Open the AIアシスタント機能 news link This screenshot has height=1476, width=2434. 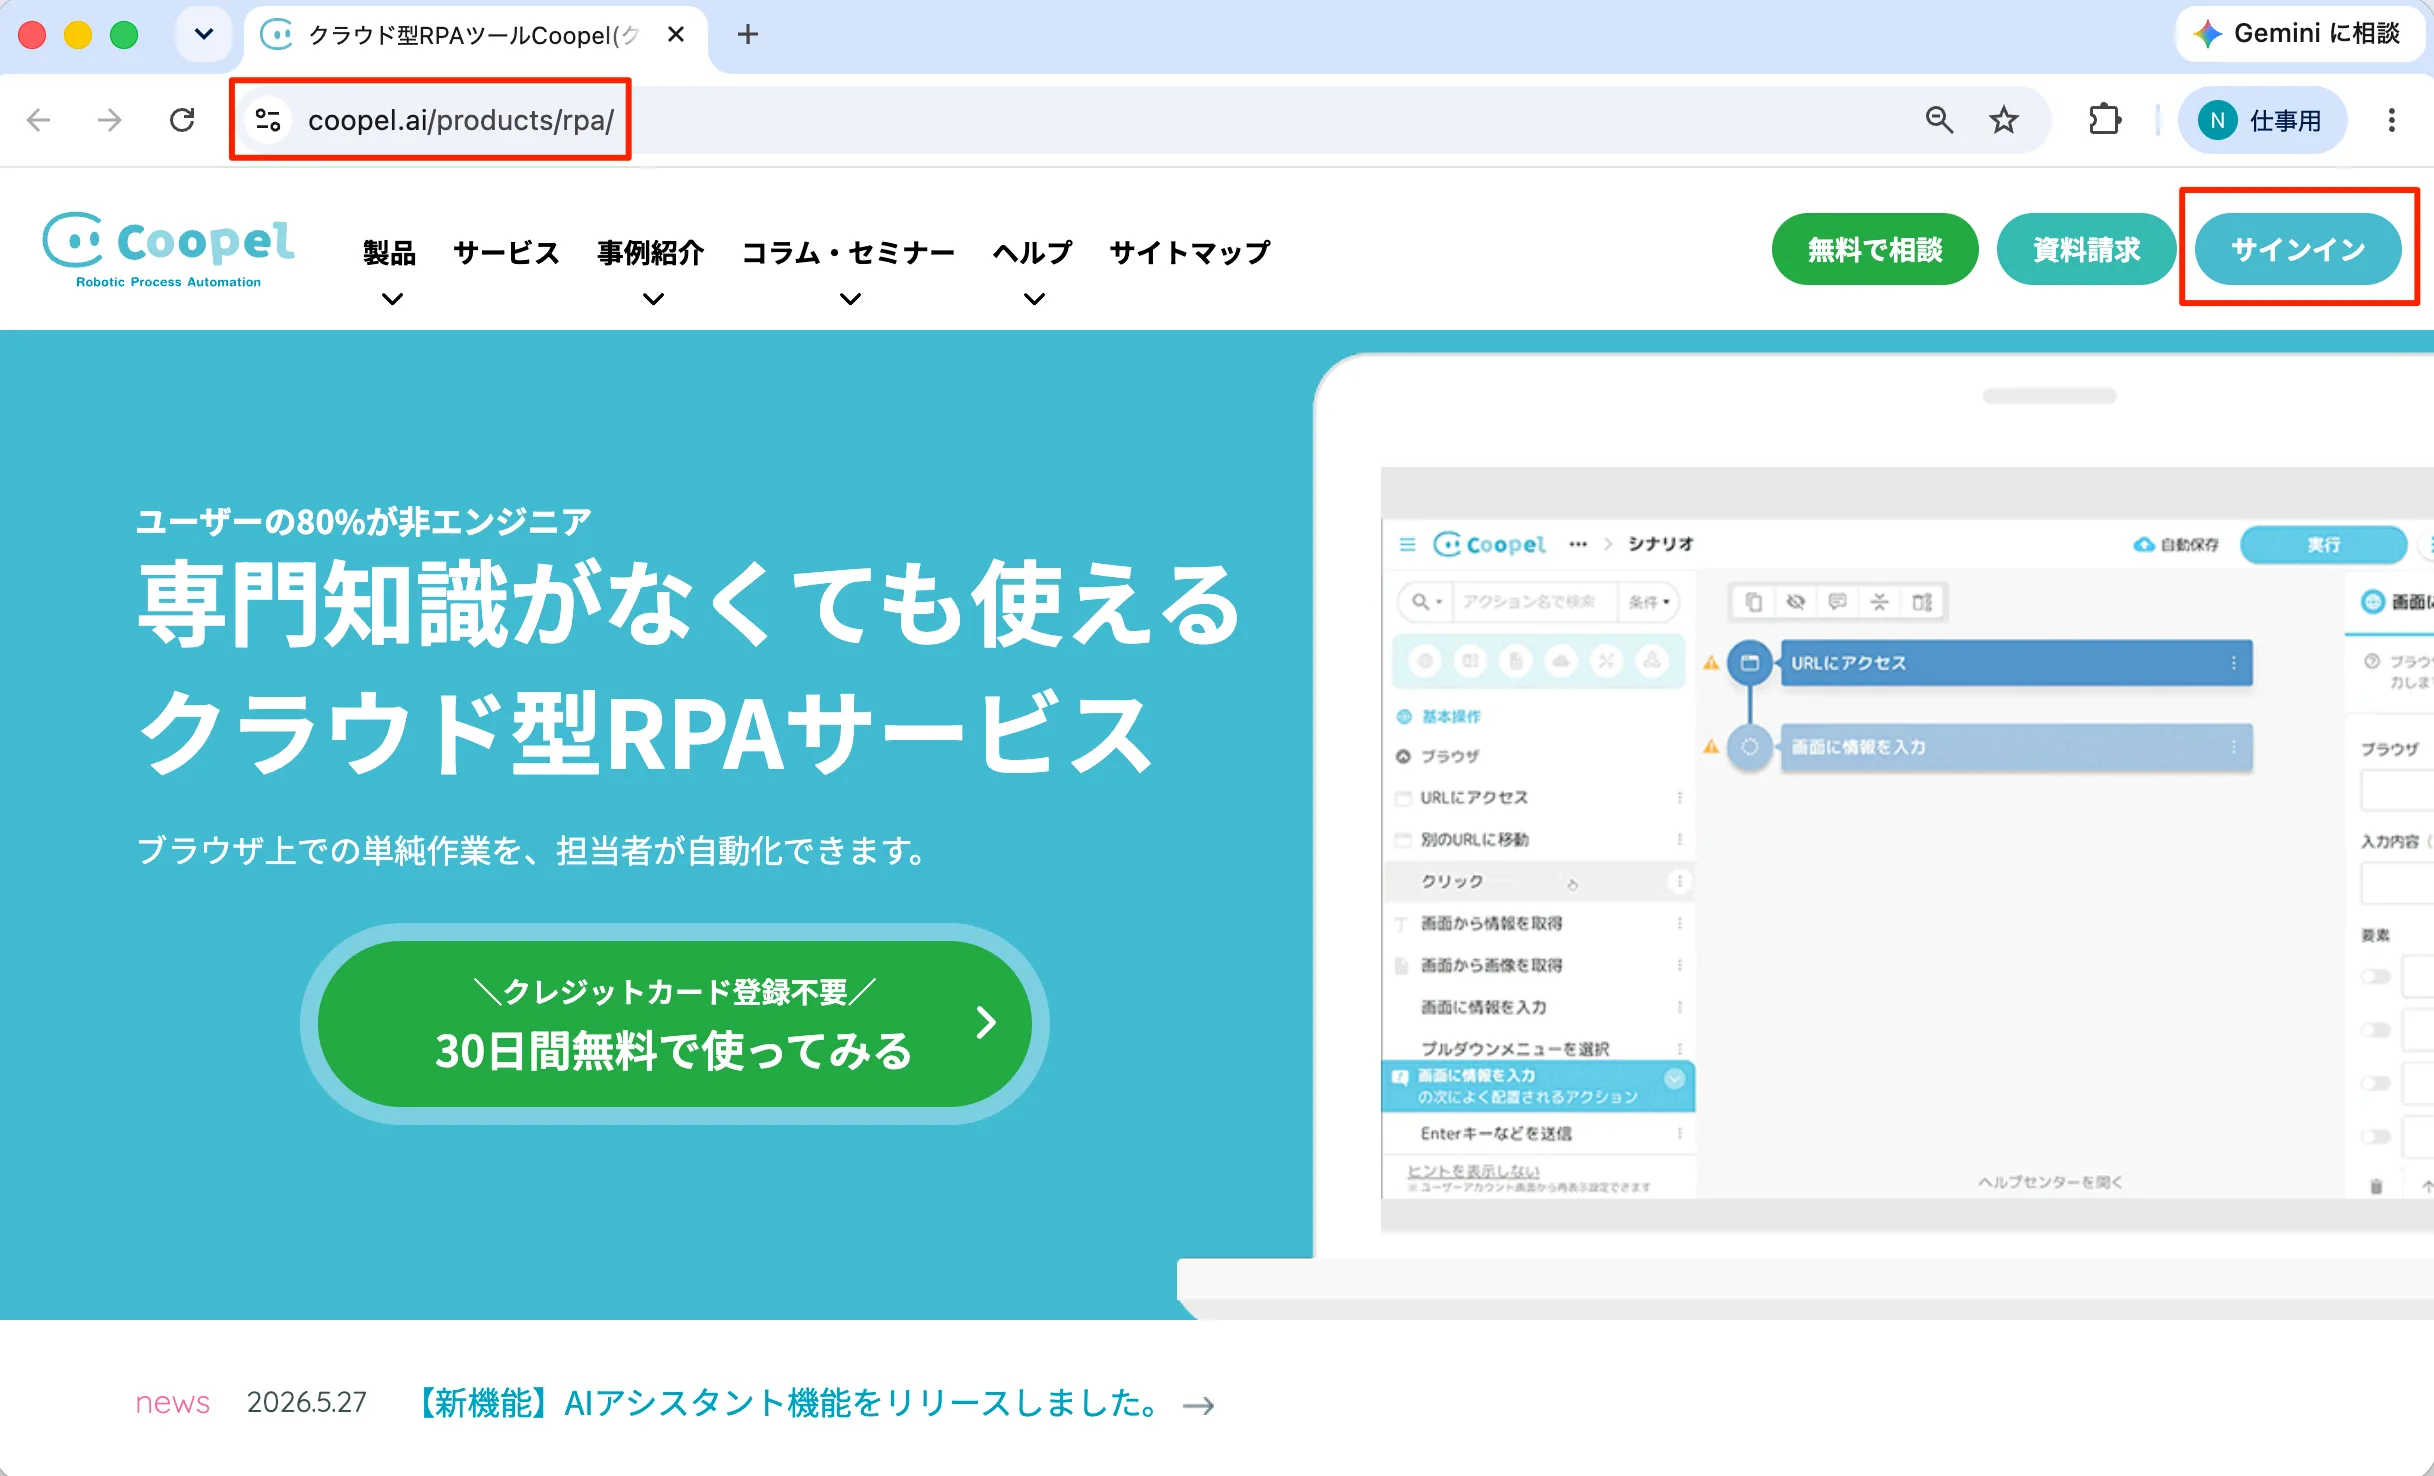[815, 1403]
